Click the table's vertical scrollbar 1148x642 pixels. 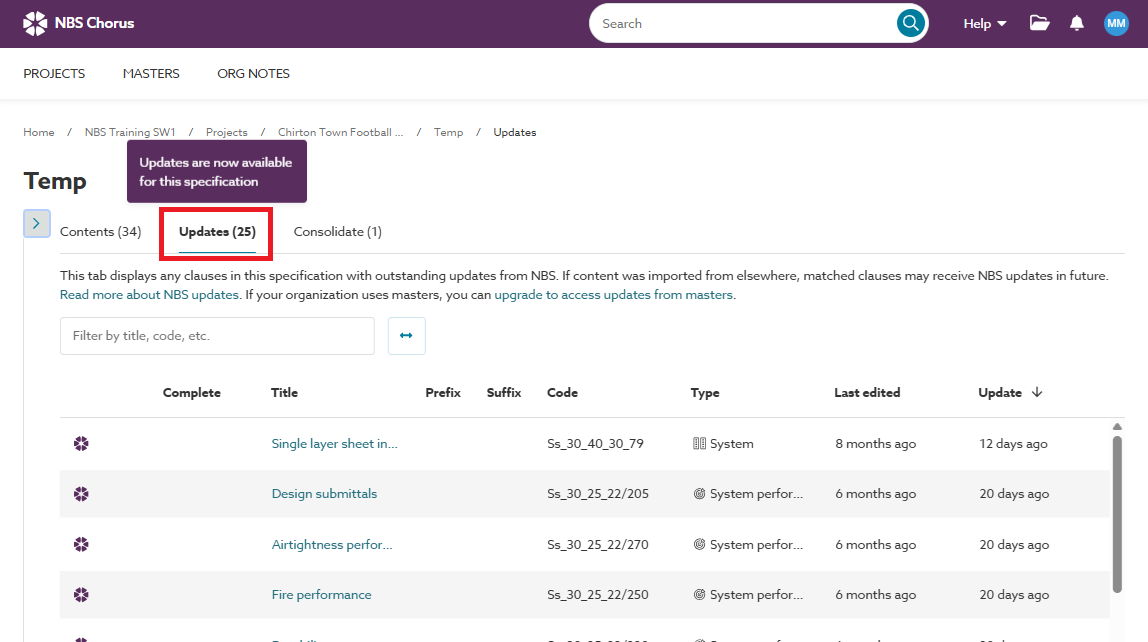(x=1117, y=510)
